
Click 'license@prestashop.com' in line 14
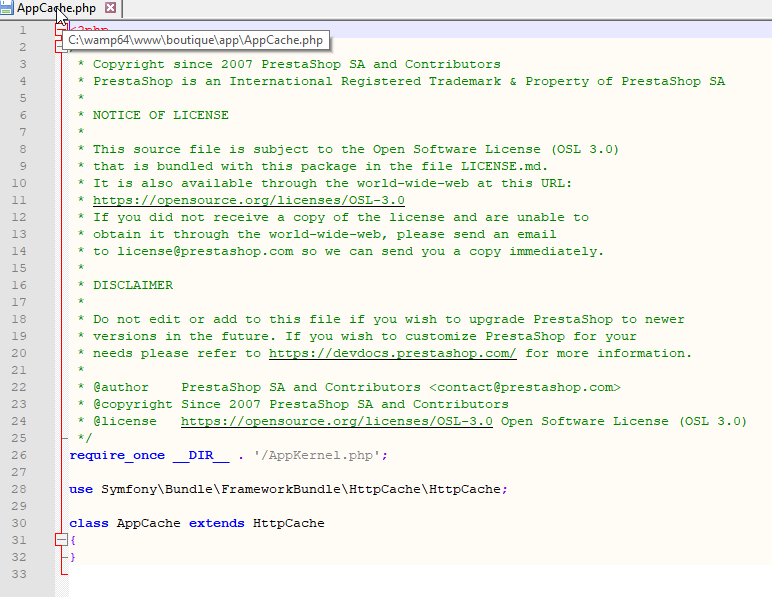pos(205,251)
